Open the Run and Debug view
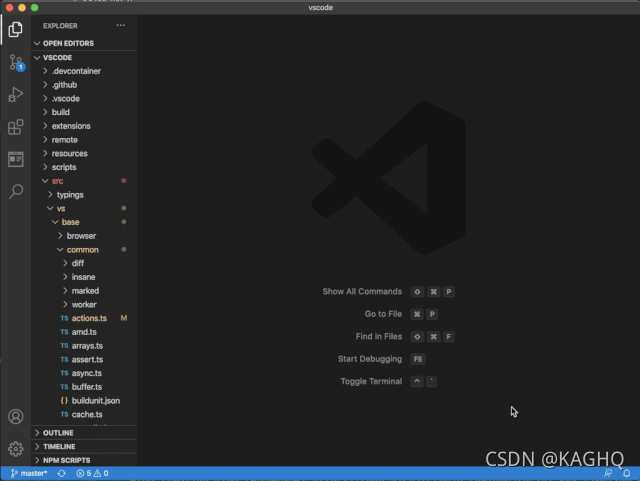This screenshot has height=481, width=640. [16, 94]
